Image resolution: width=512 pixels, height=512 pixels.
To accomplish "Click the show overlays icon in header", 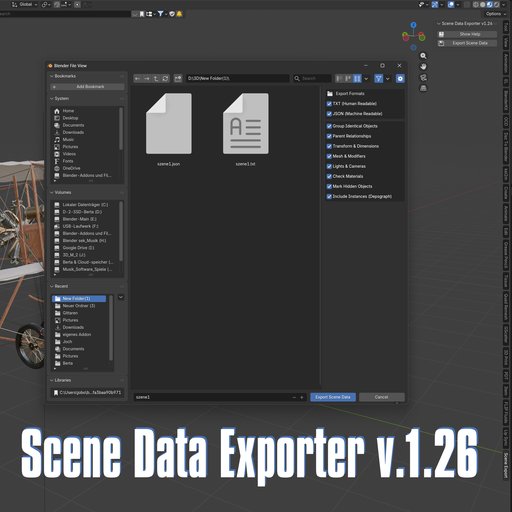I will coord(451,4).
